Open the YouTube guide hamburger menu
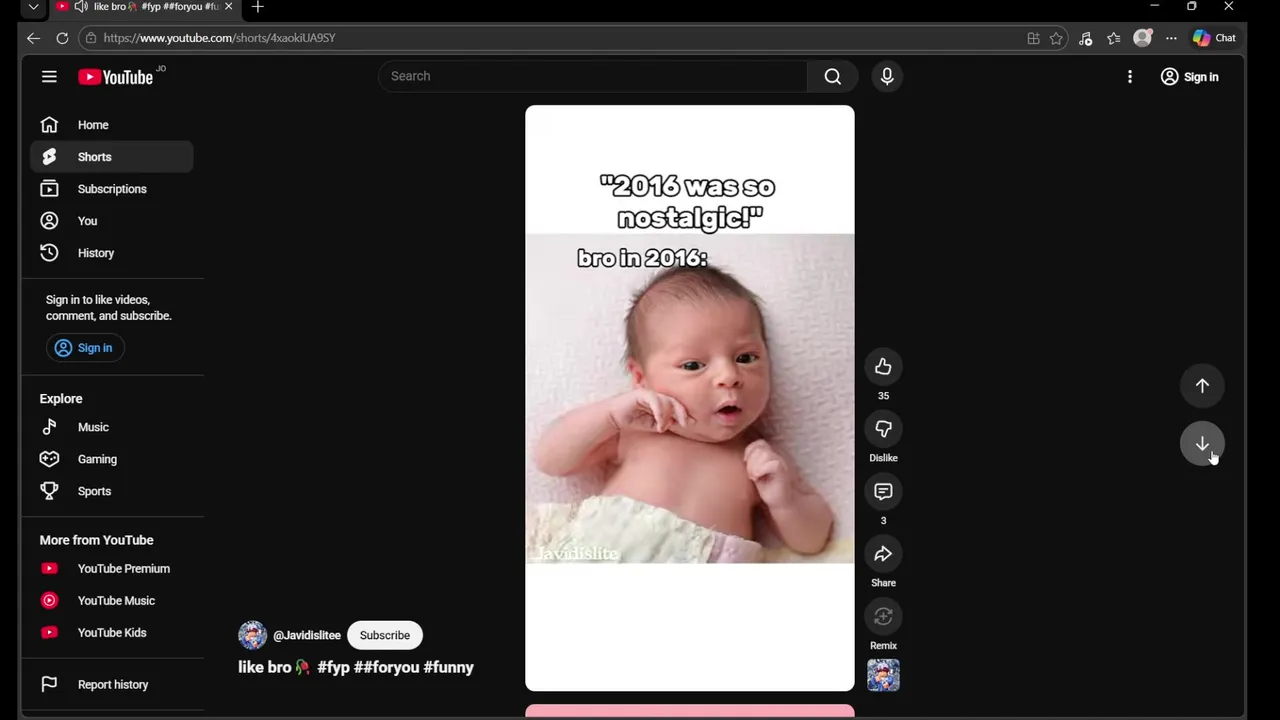Viewport: 1280px width, 720px height. pyautogui.click(x=49, y=77)
